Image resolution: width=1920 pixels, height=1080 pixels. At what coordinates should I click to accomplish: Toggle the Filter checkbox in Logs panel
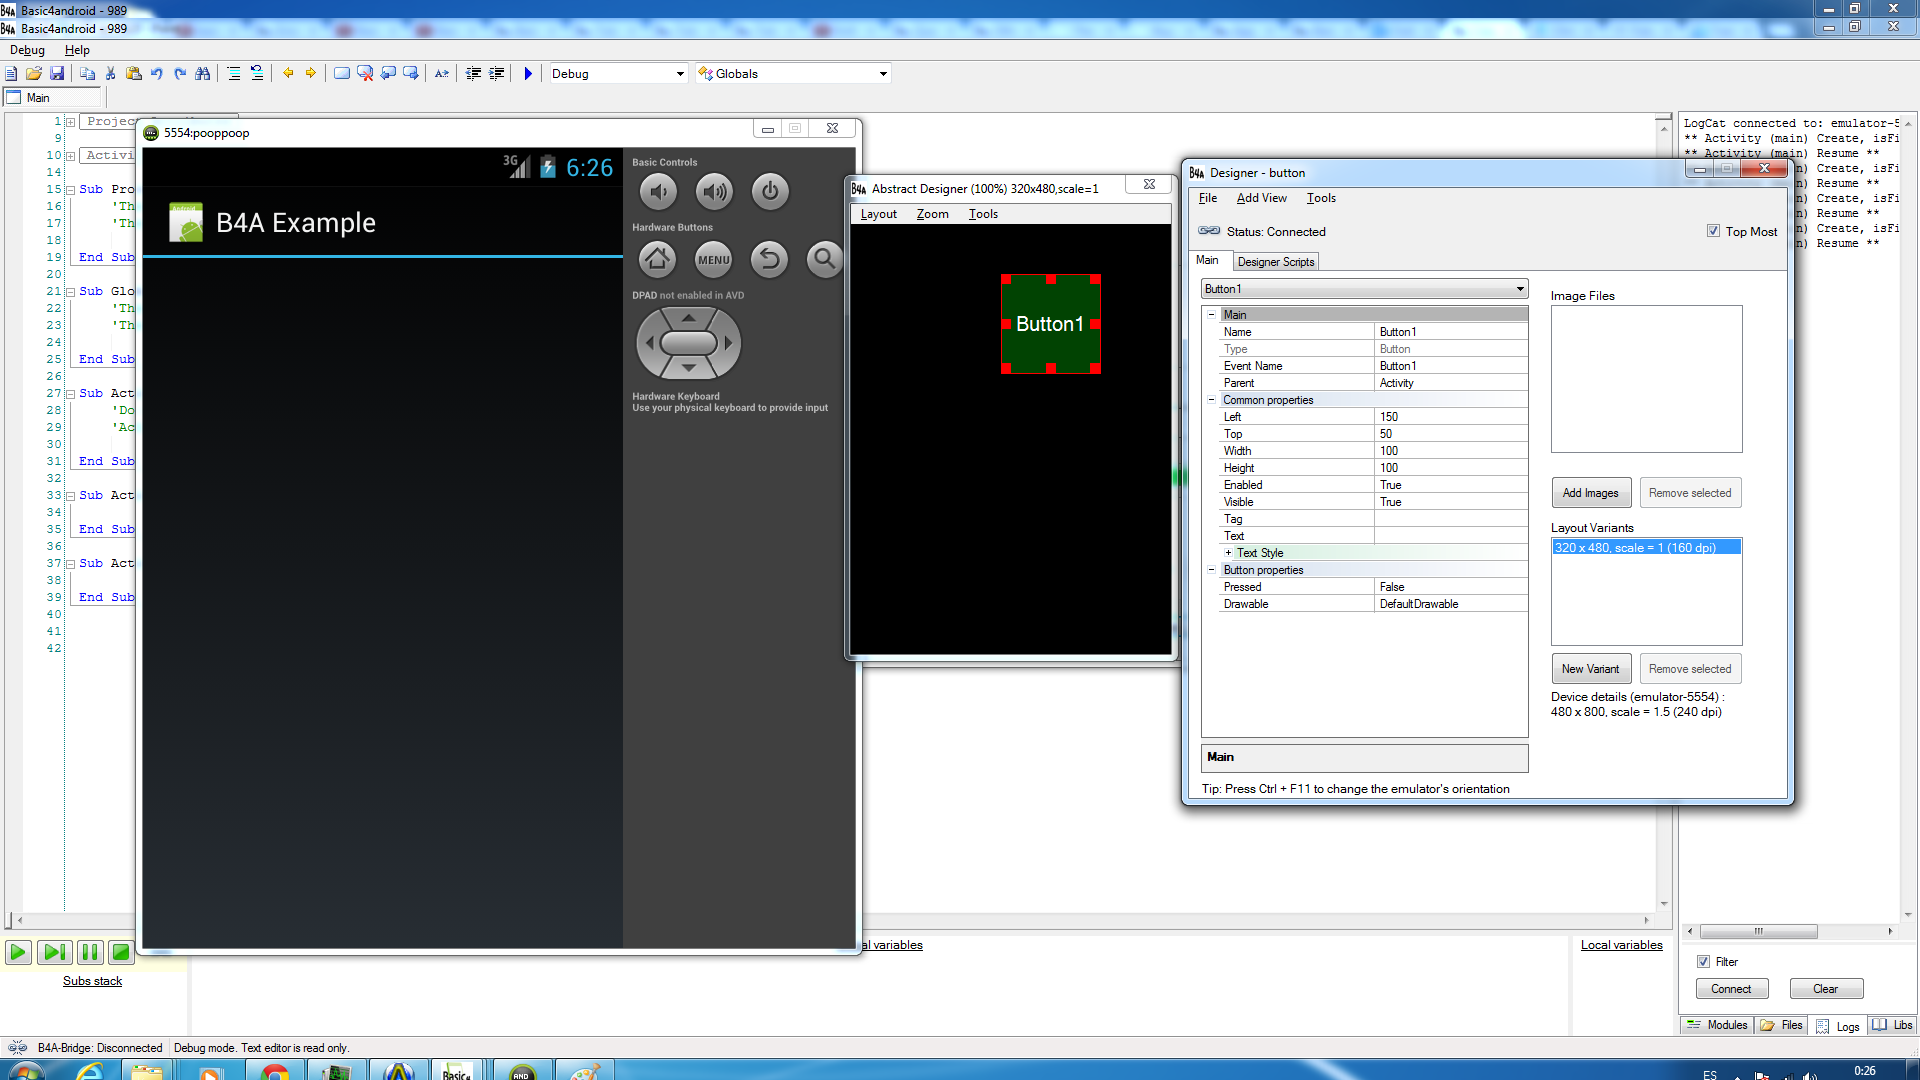pos(1703,962)
